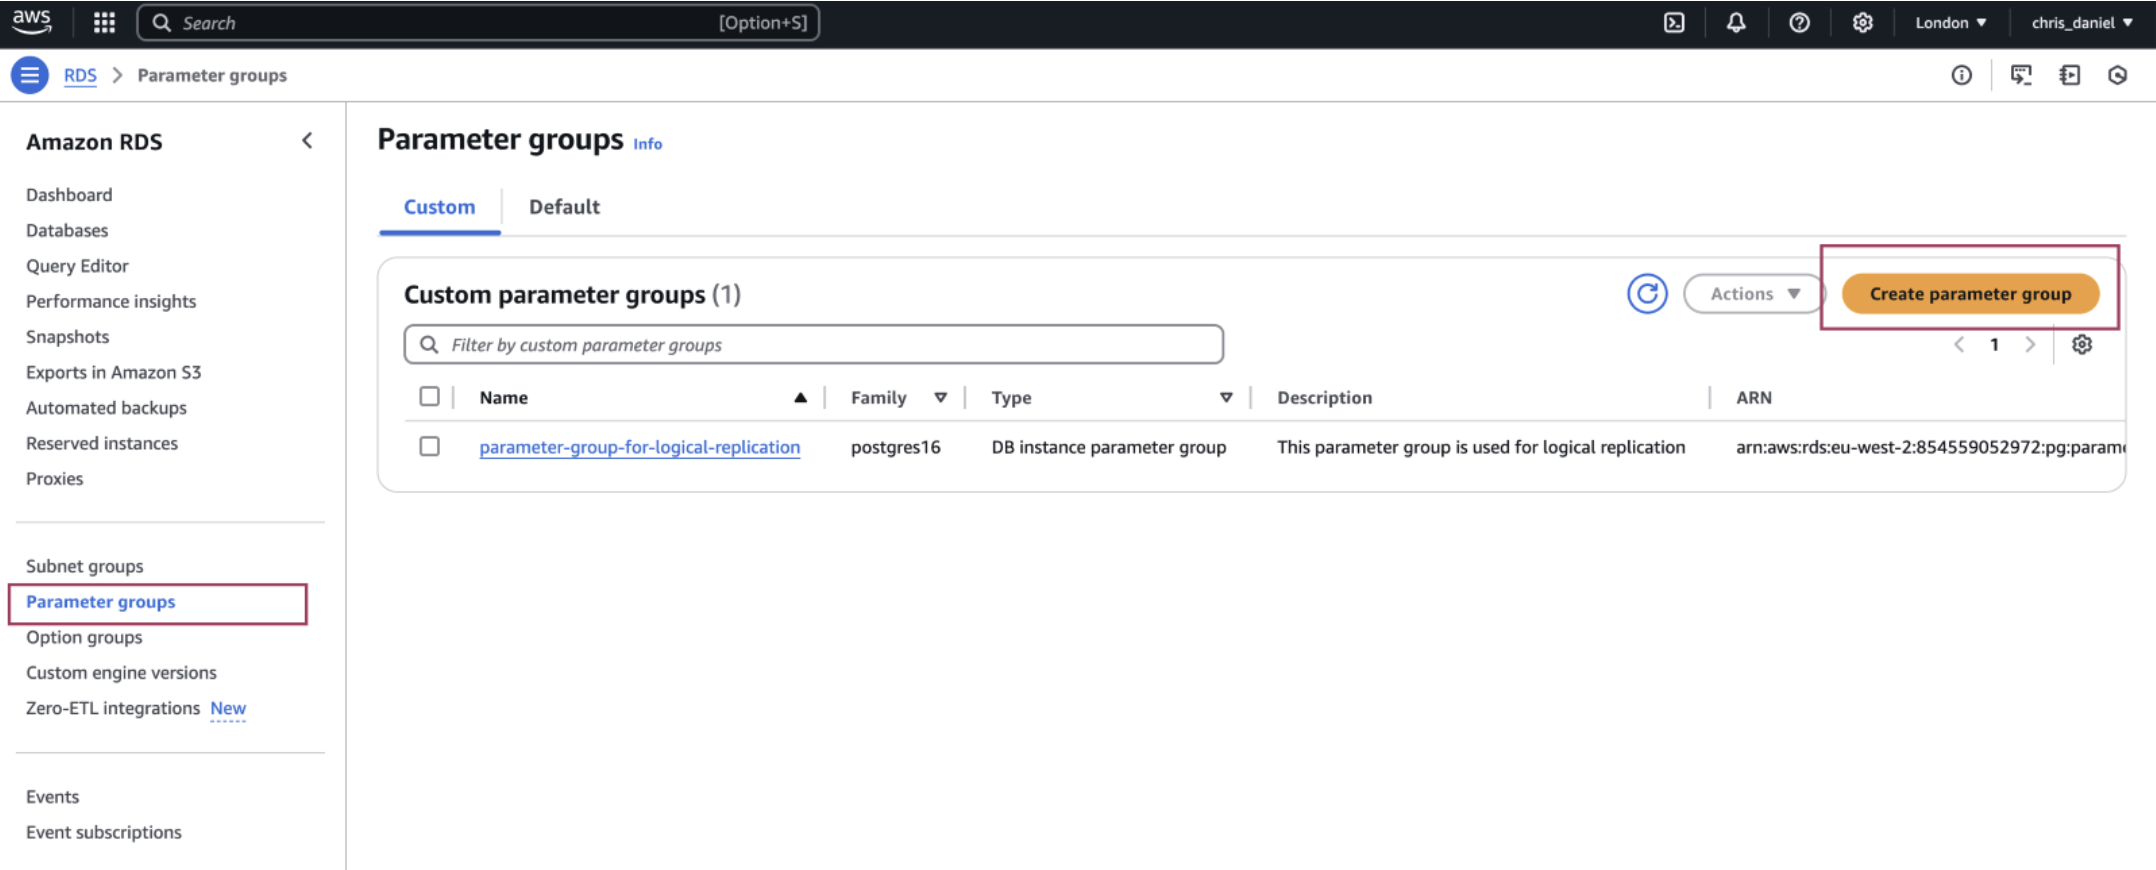This screenshot has height=870, width=2156.
Task: Focus the AWS top search box
Action: 478,23
